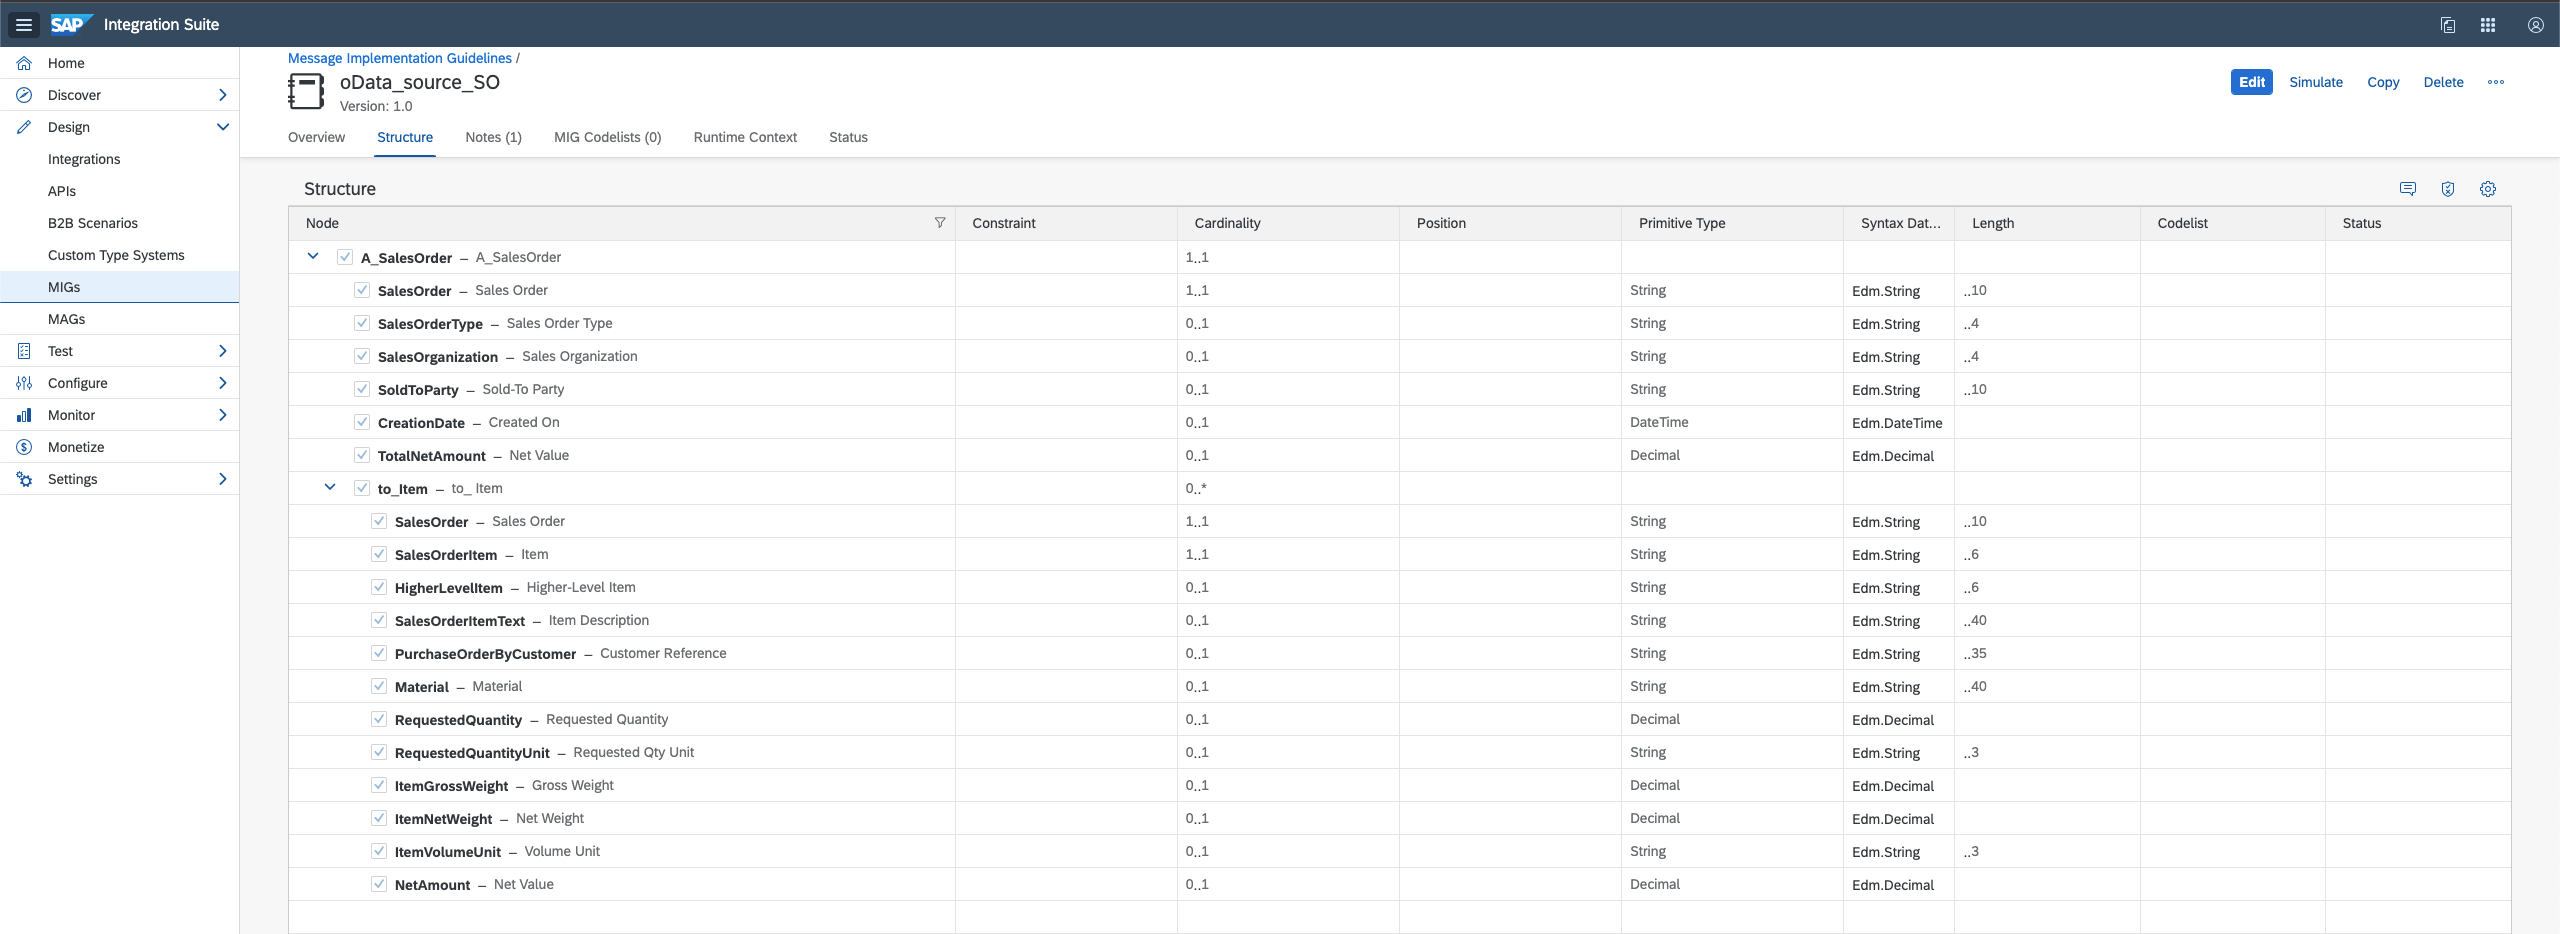Switch to the Overview tab

point(316,137)
